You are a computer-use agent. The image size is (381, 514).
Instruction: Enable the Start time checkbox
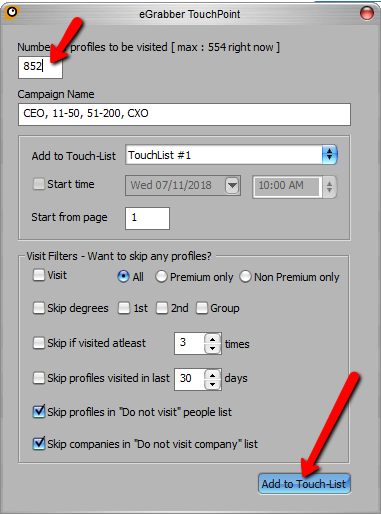click(39, 184)
